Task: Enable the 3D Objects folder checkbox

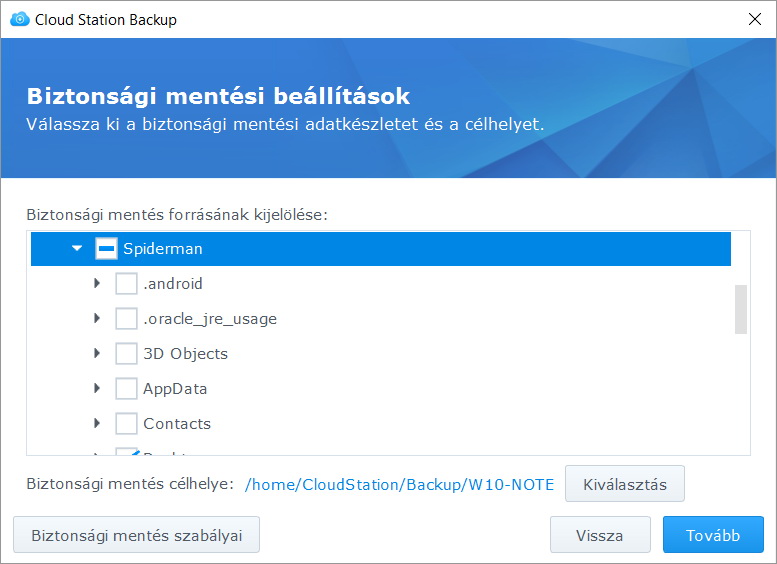Action: pyautogui.click(x=127, y=354)
